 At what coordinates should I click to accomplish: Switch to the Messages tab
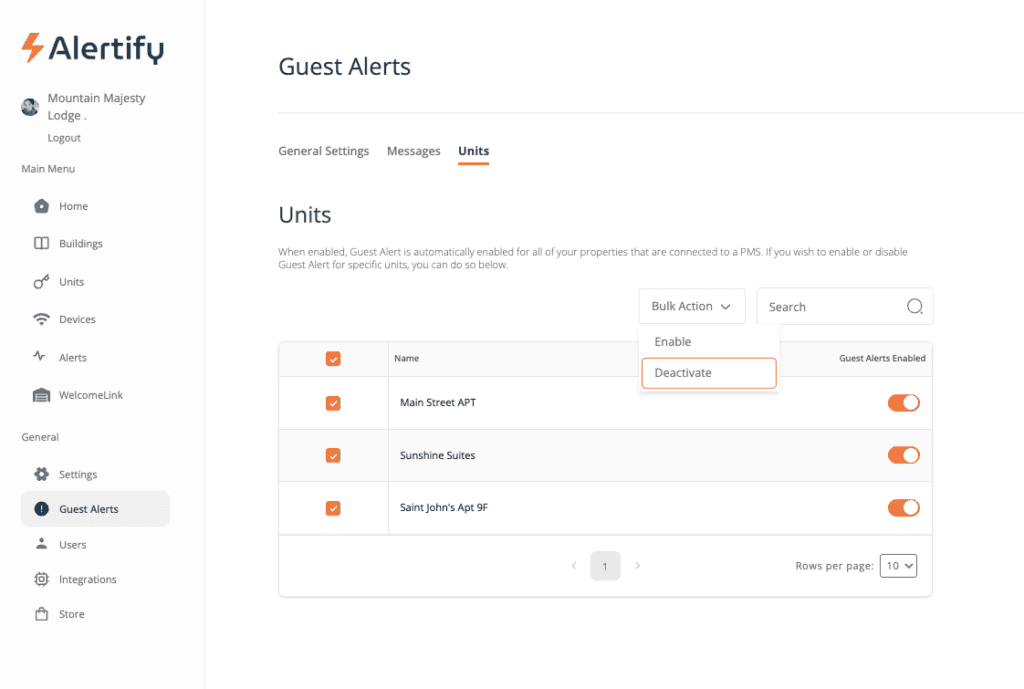coord(413,151)
